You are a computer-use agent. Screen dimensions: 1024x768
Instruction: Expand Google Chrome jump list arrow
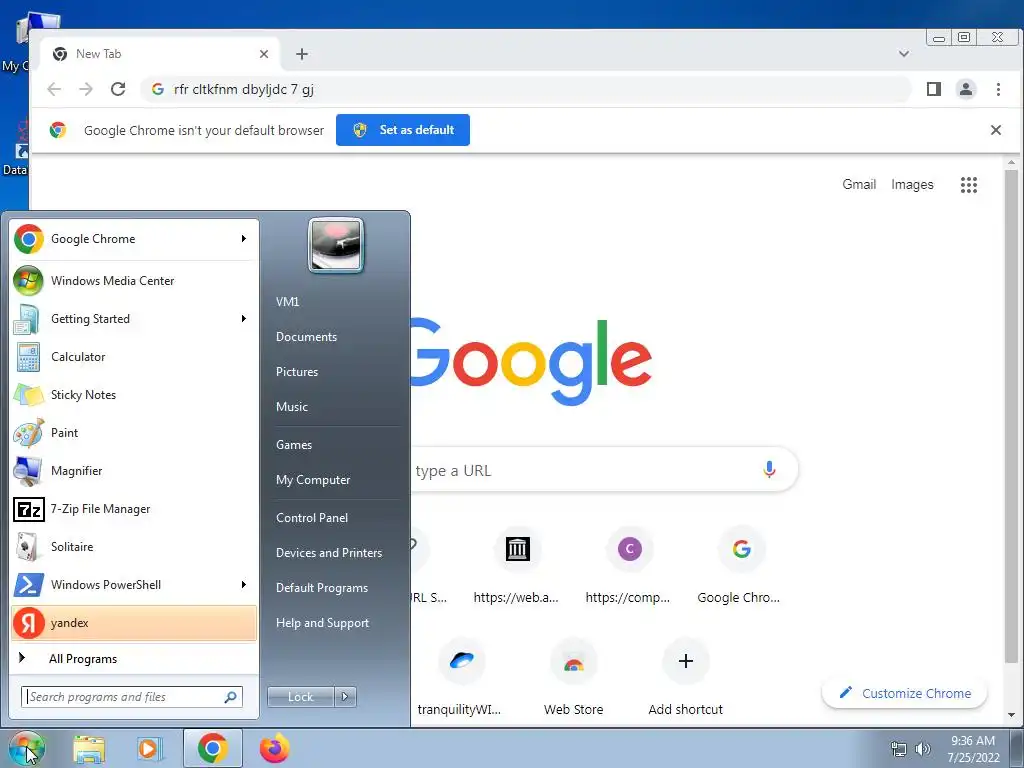click(244, 239)
